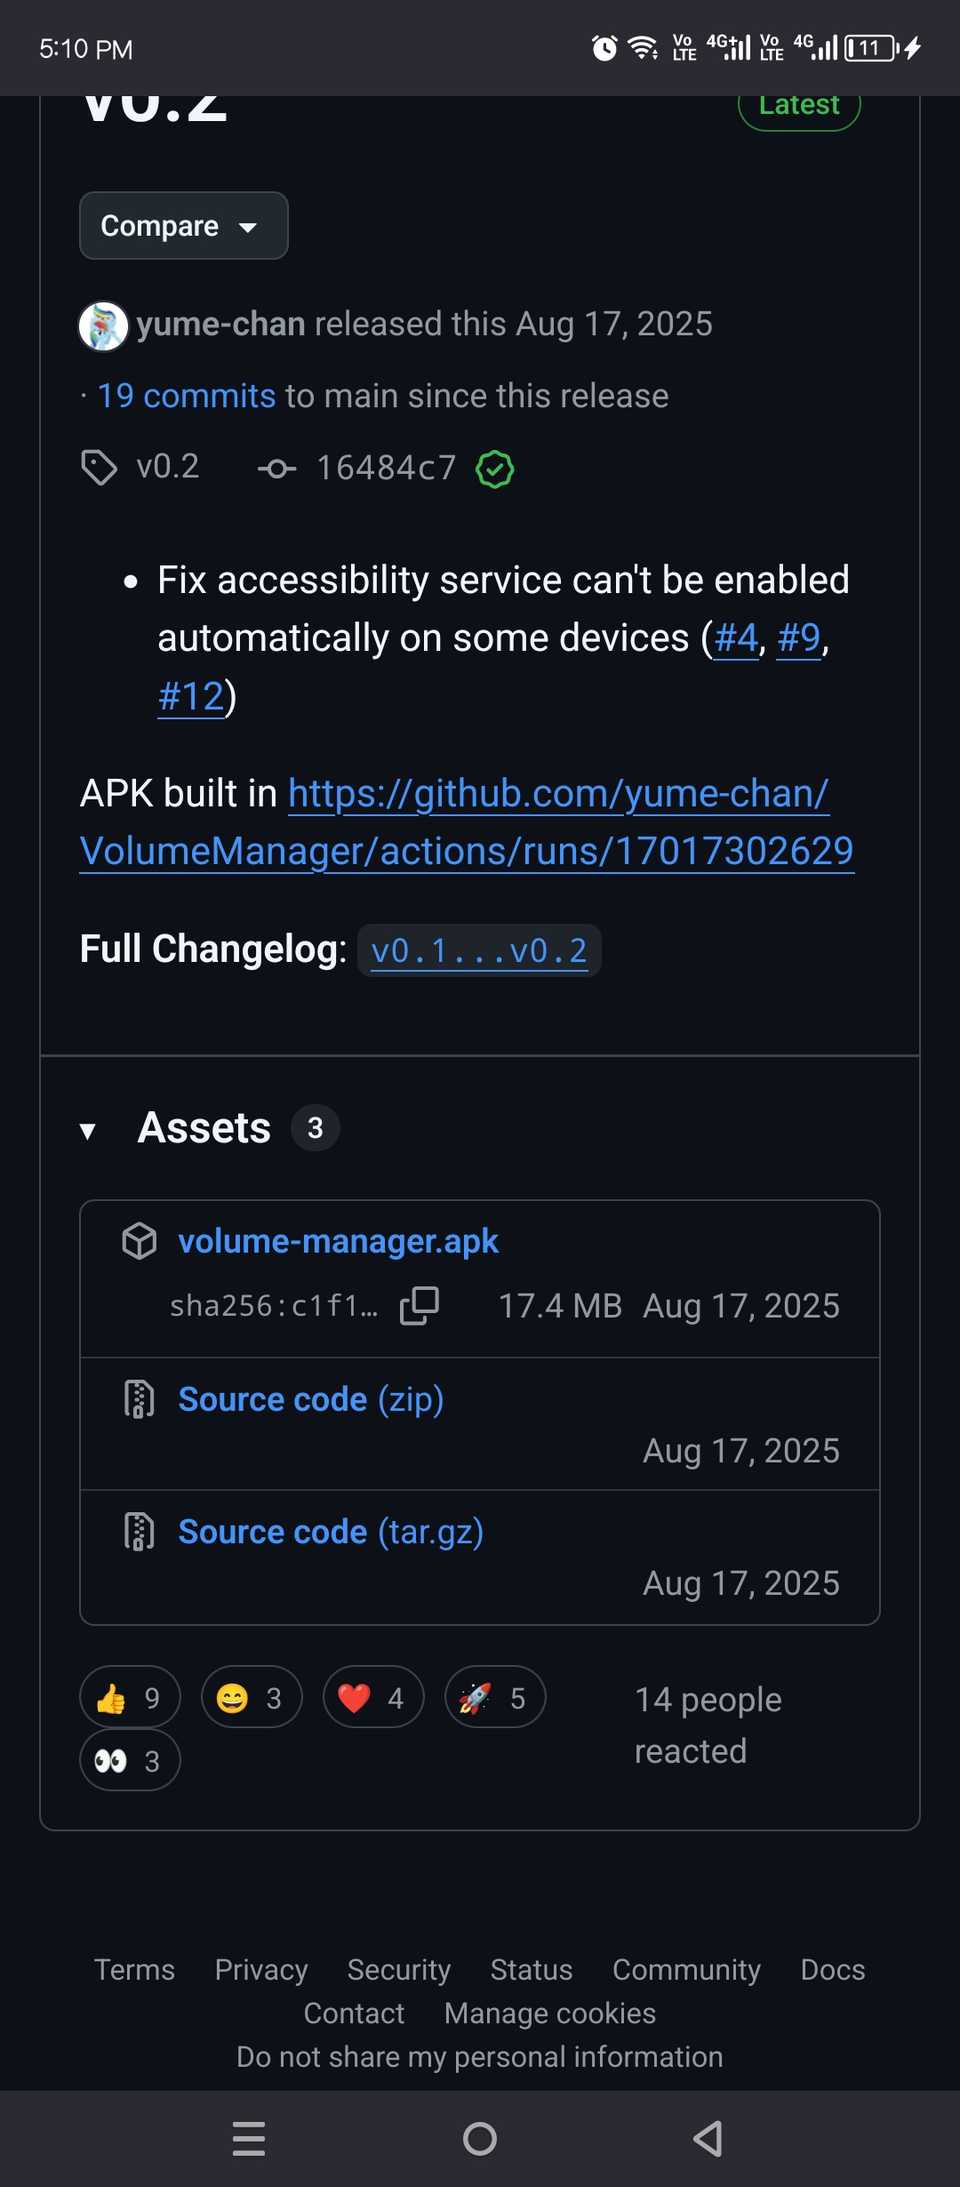Image resolution: width=960 pixels, height=2187 pixels.
Task: Toggle the heart reaction
Action: [x=373, y=1697]
